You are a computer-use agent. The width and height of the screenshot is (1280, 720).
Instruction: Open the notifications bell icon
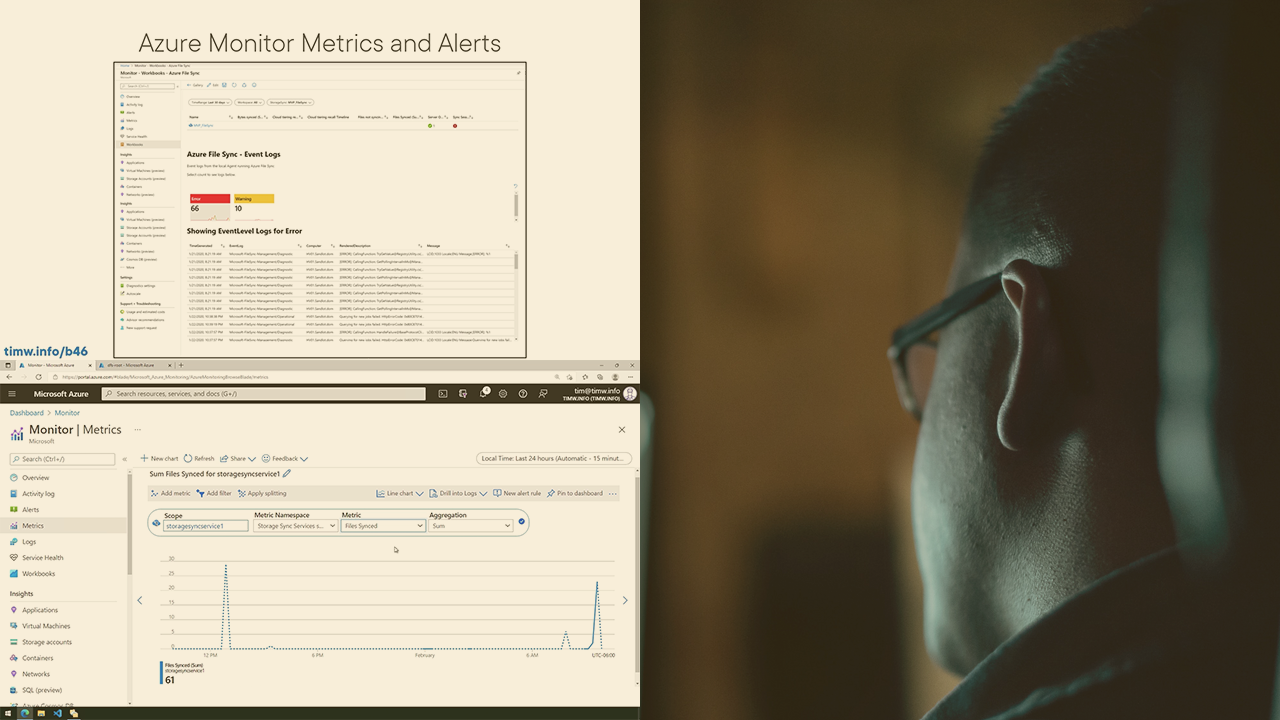point(483,394)
